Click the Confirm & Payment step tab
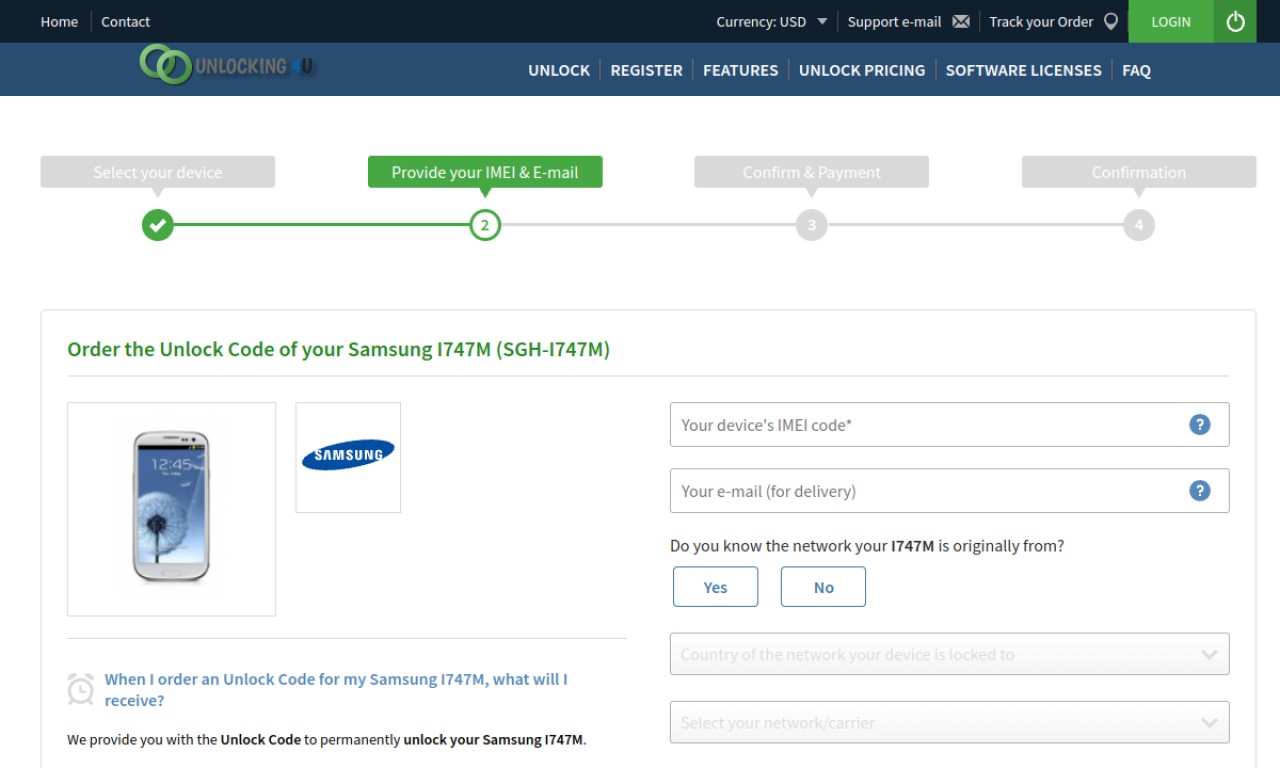 [812, 172]
